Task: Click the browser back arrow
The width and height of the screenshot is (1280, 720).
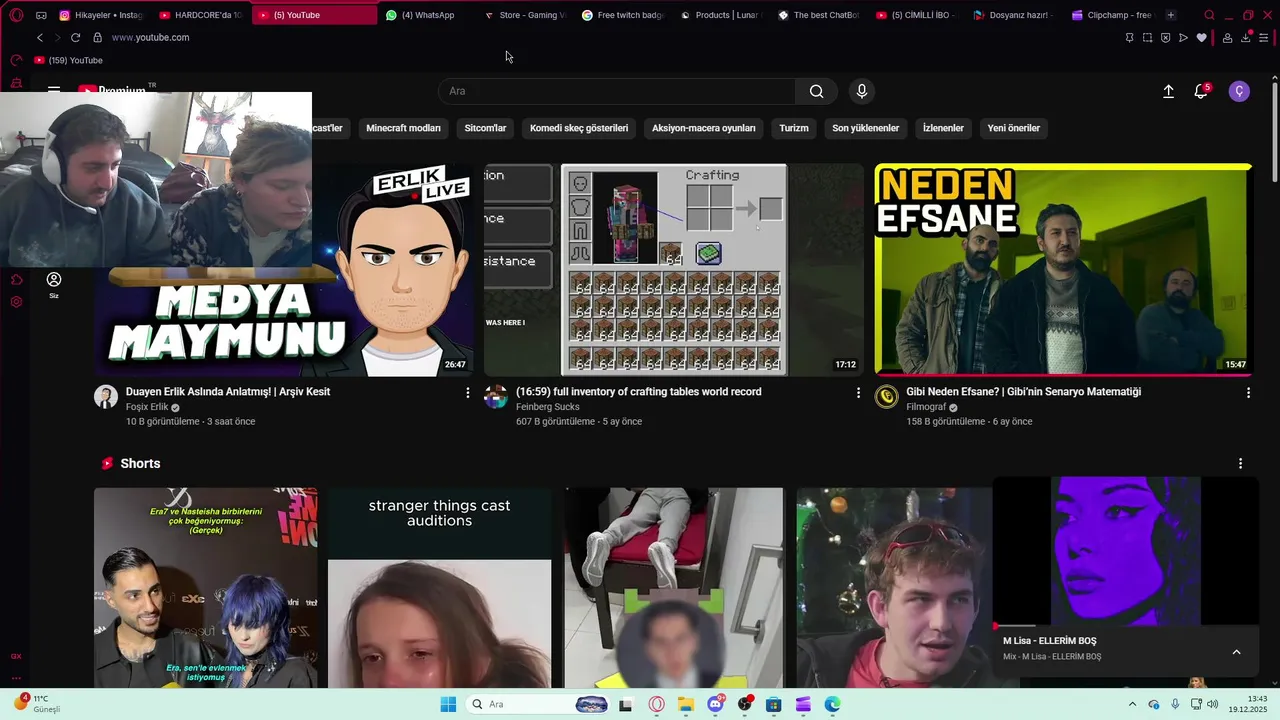Action: coord(40,37)
